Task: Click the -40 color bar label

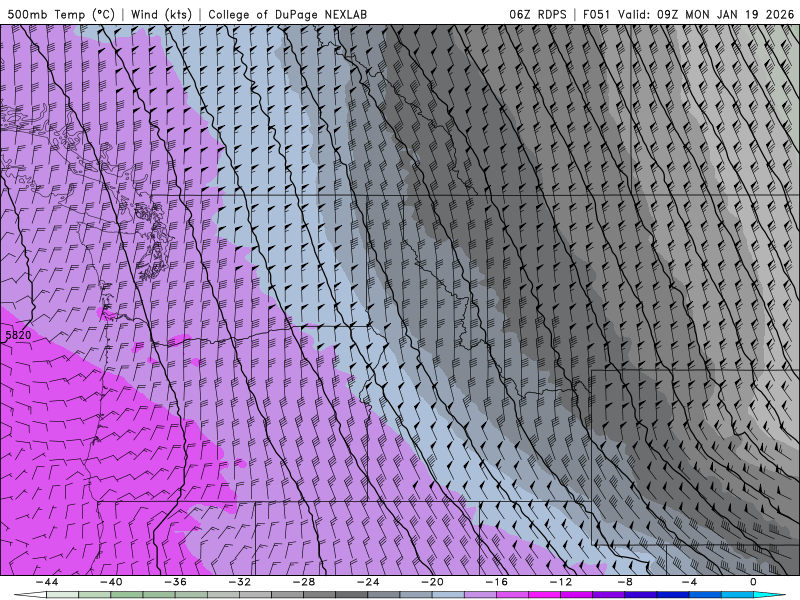Action: (x=111, y=582)
